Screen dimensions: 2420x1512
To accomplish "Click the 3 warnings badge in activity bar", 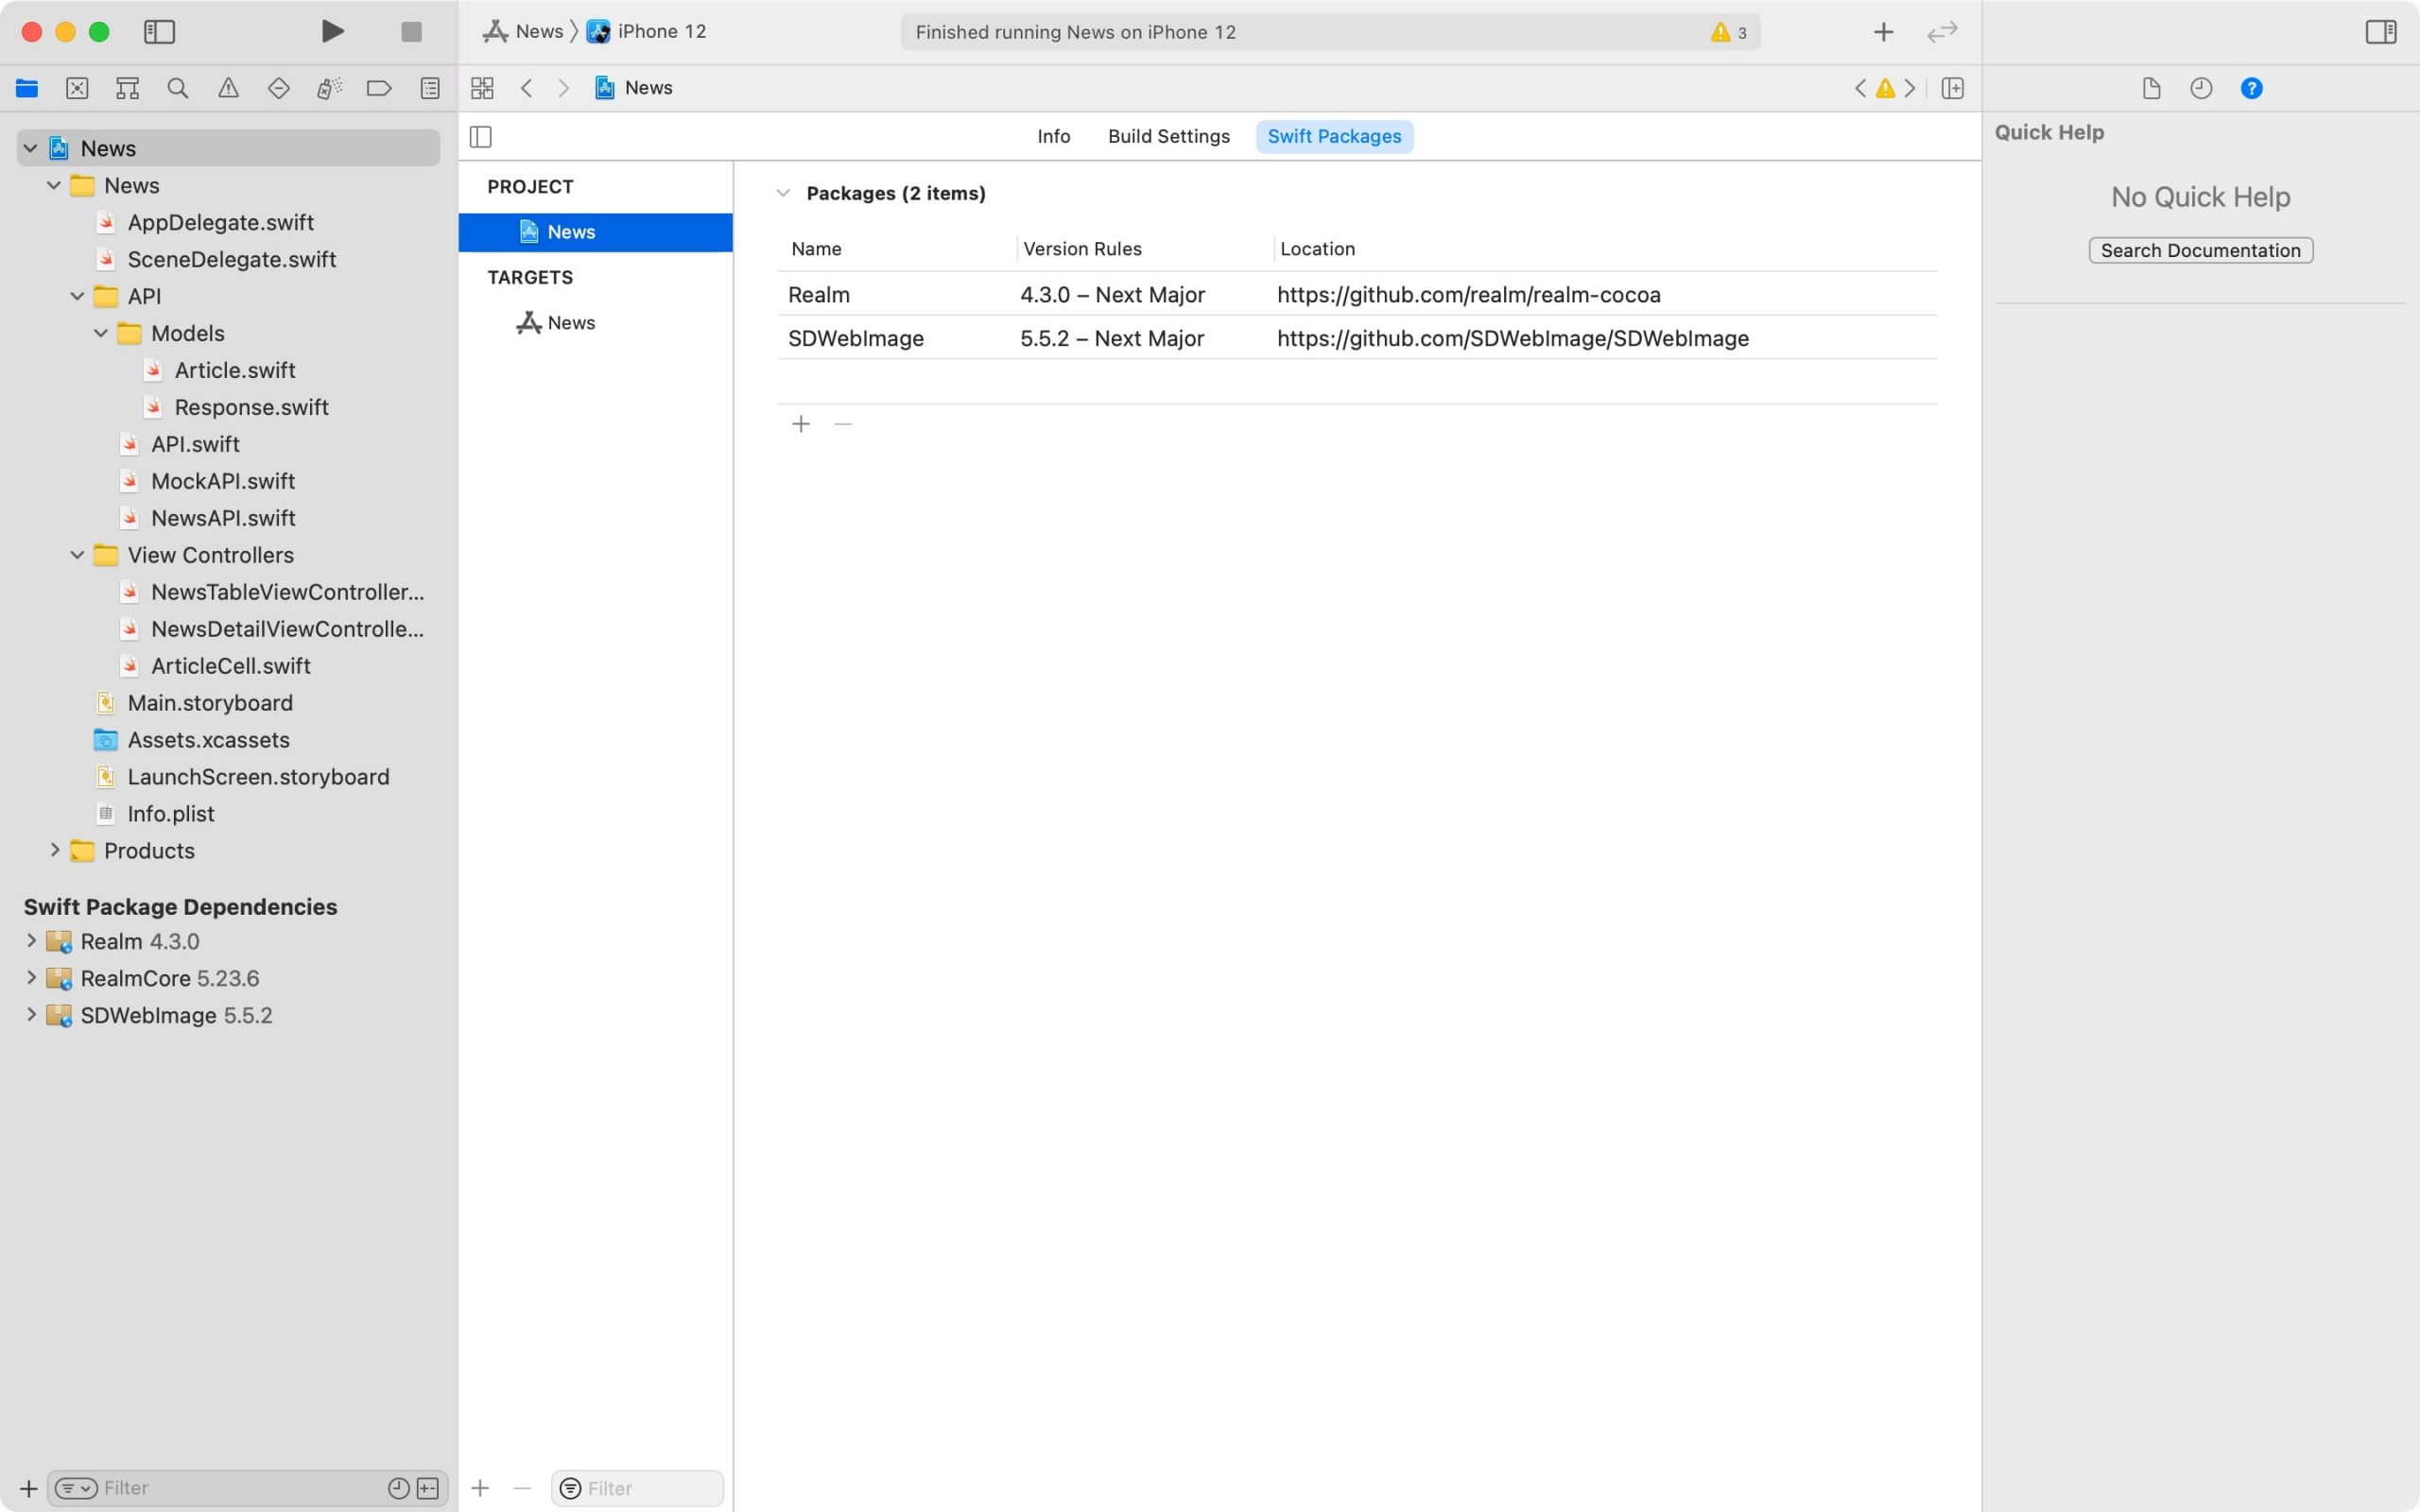I will (x=1729, y=32).
